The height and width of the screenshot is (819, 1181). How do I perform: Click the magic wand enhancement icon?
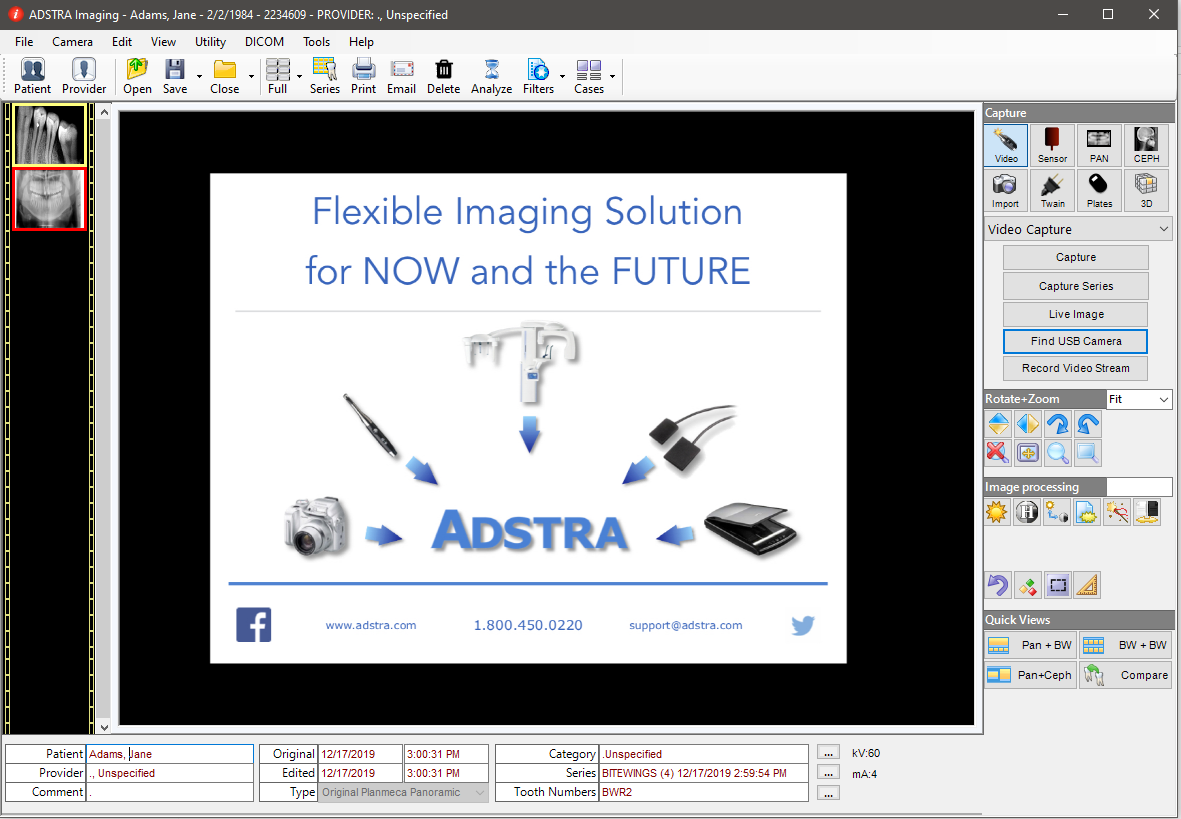click(1117, 512)
